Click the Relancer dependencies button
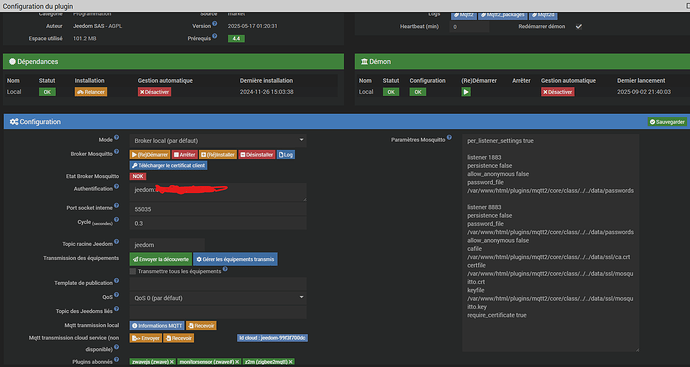Image resolution: width=690 pixels, height=367 pixels. [x=91, y=92]
